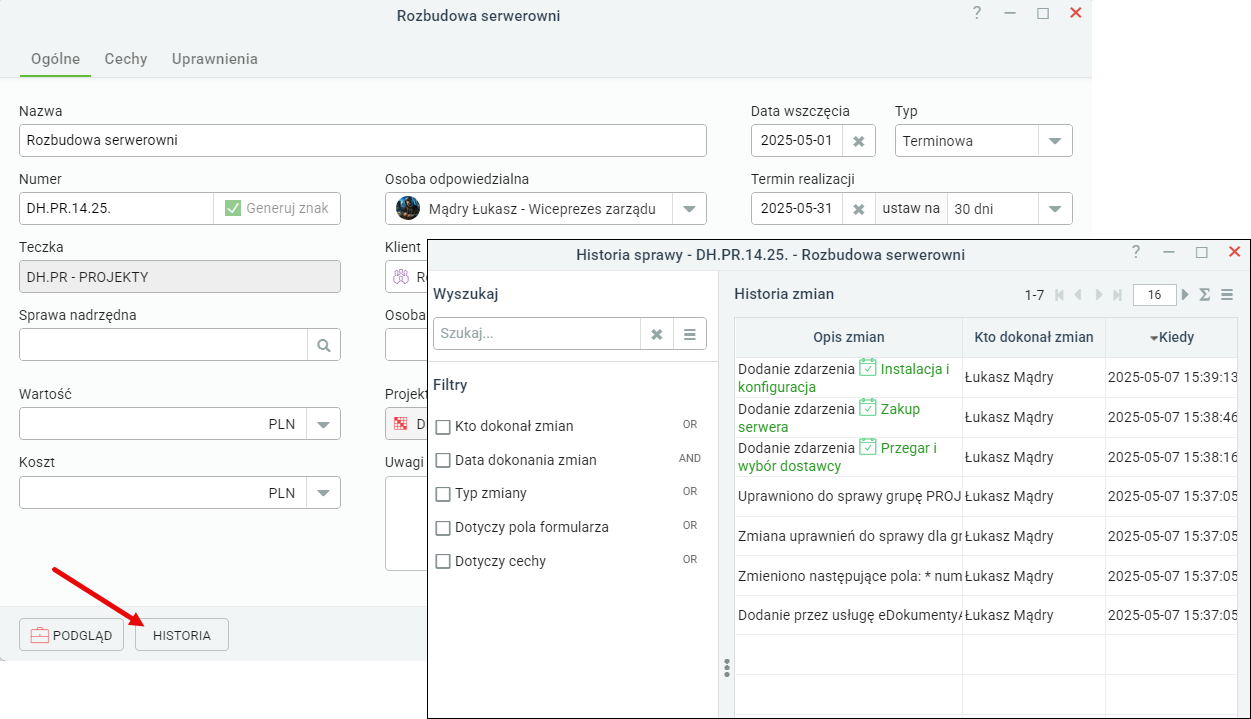Open help in Historia sprawy window
Screen dimensions: 1251x719
[x=1136, y=252]
